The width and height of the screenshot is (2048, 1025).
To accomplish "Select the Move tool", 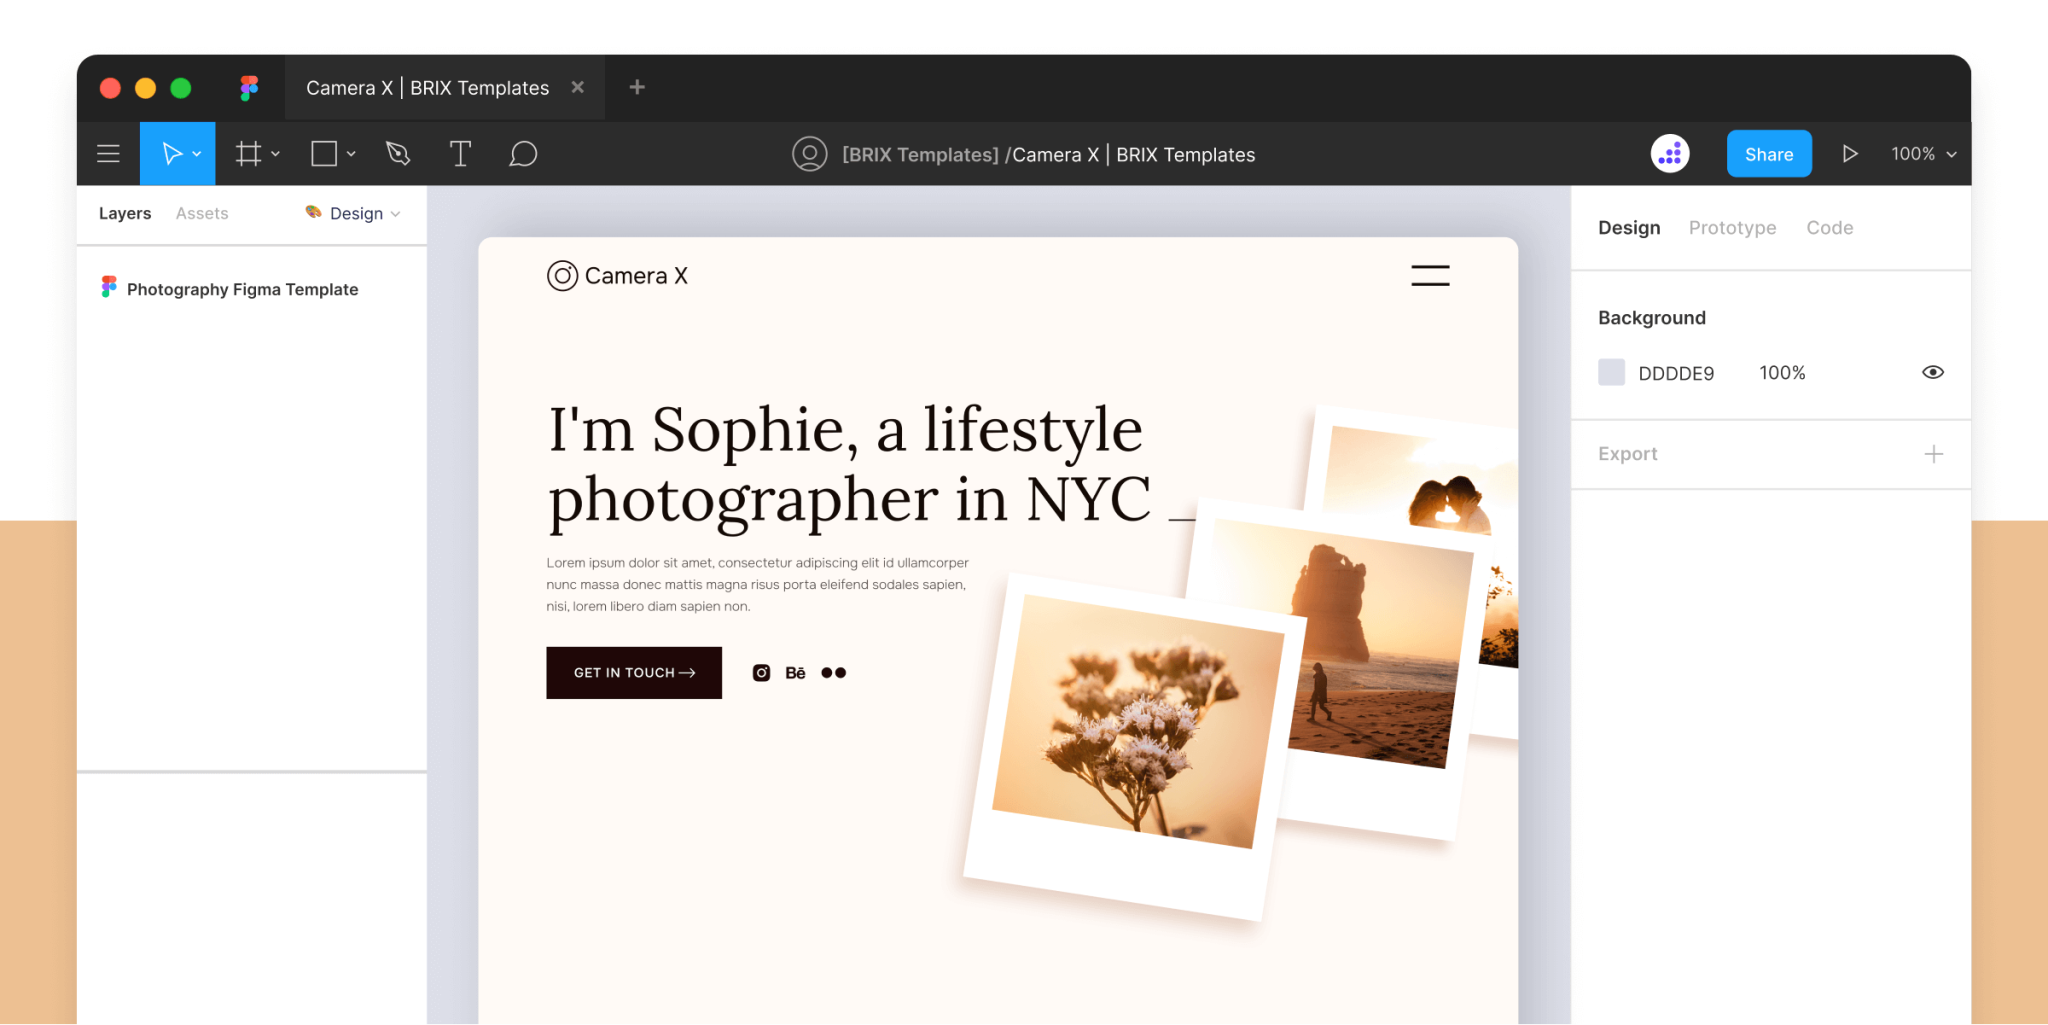I will click(x=171, y=153).
